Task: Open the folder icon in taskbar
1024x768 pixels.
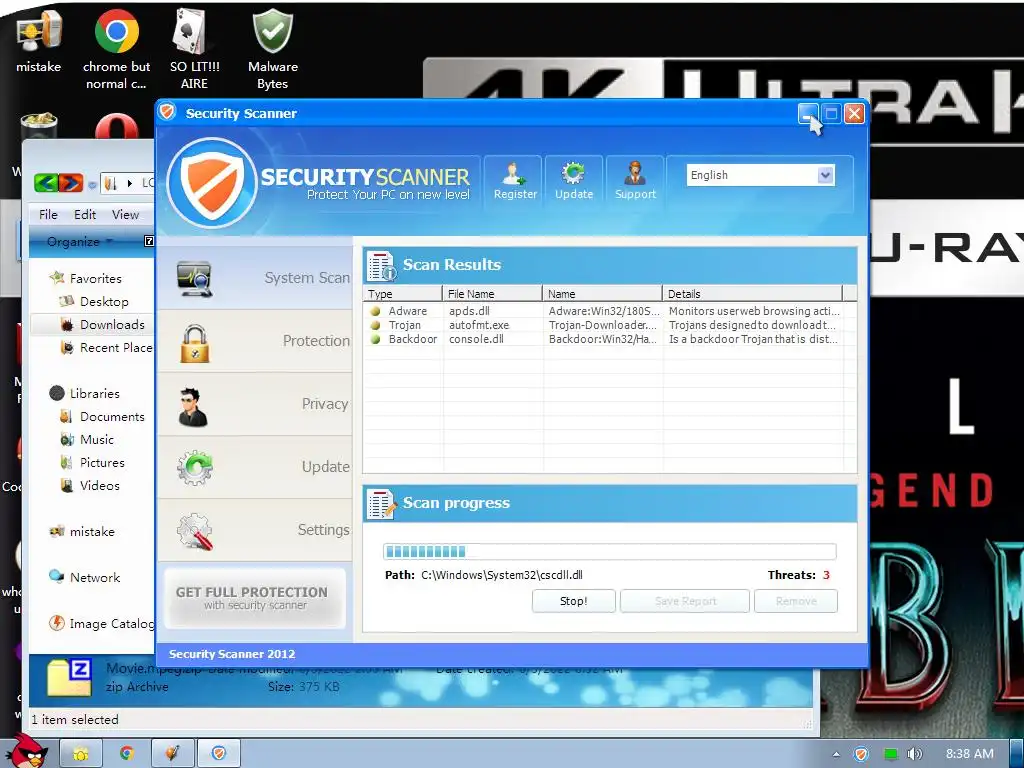Action: pyautogui.click(x=81, y=754)
